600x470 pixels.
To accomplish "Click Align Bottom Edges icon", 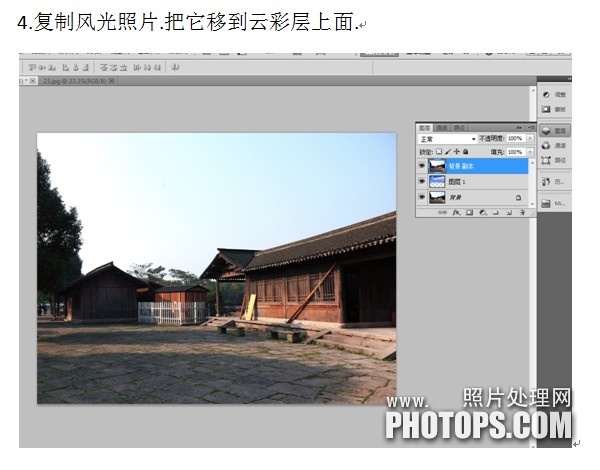I will (x=52, y=68).
